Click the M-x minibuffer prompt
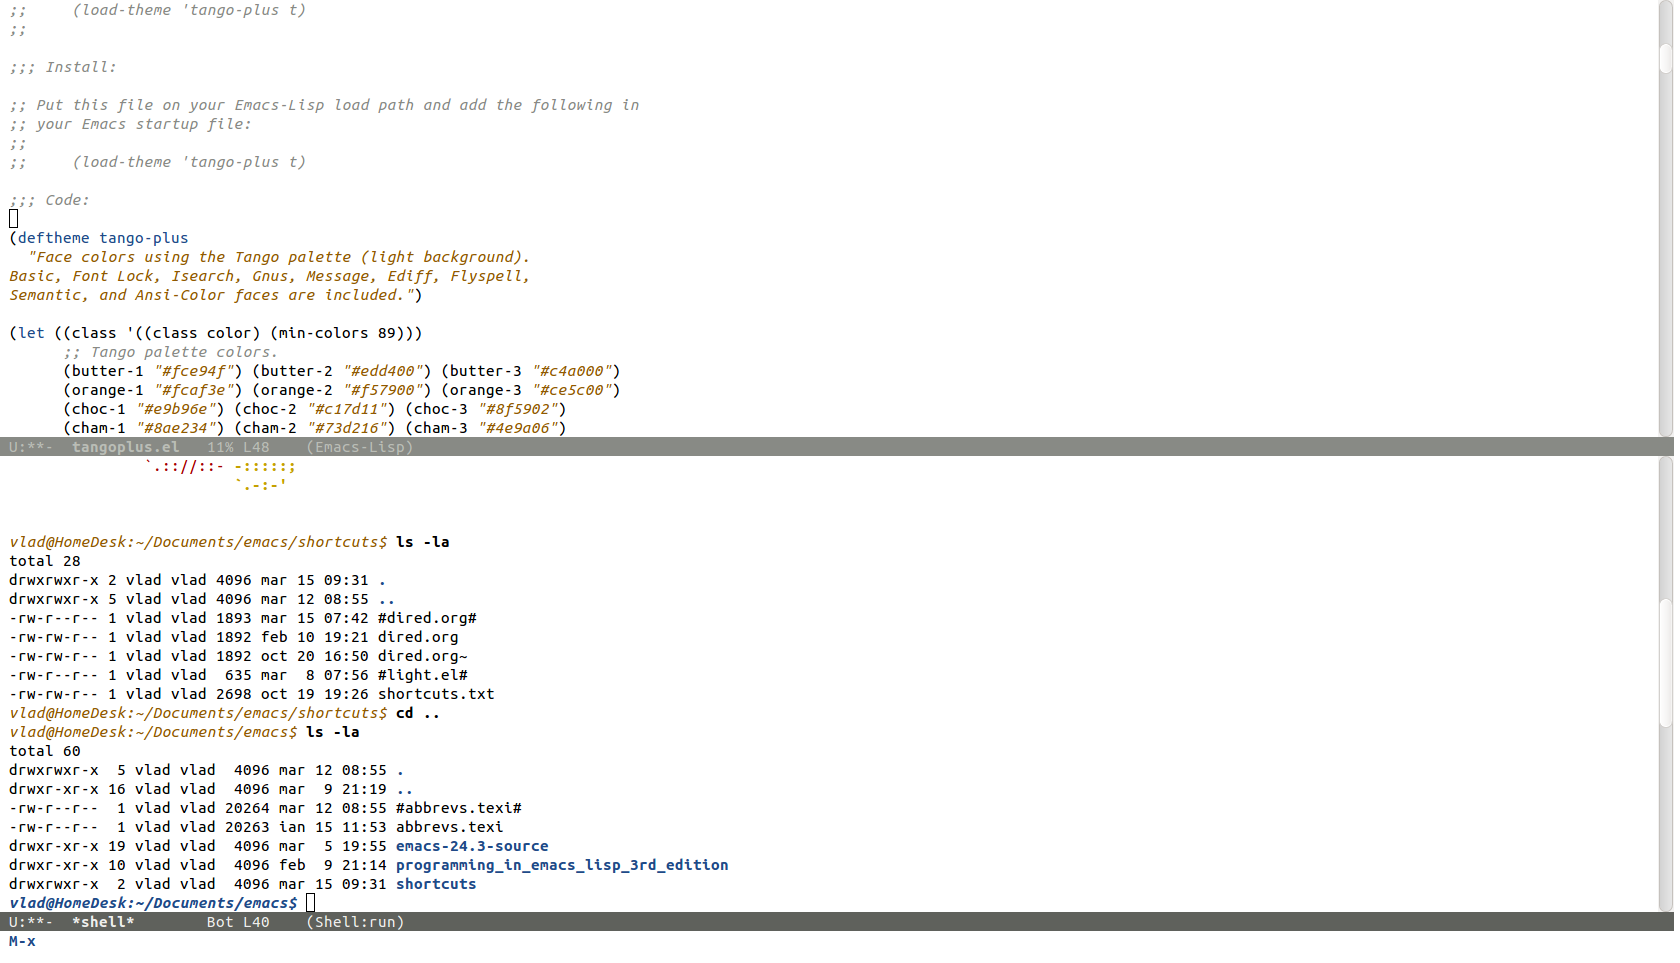The width and height of the screenshot is (1680, 963). pos(22,941)
